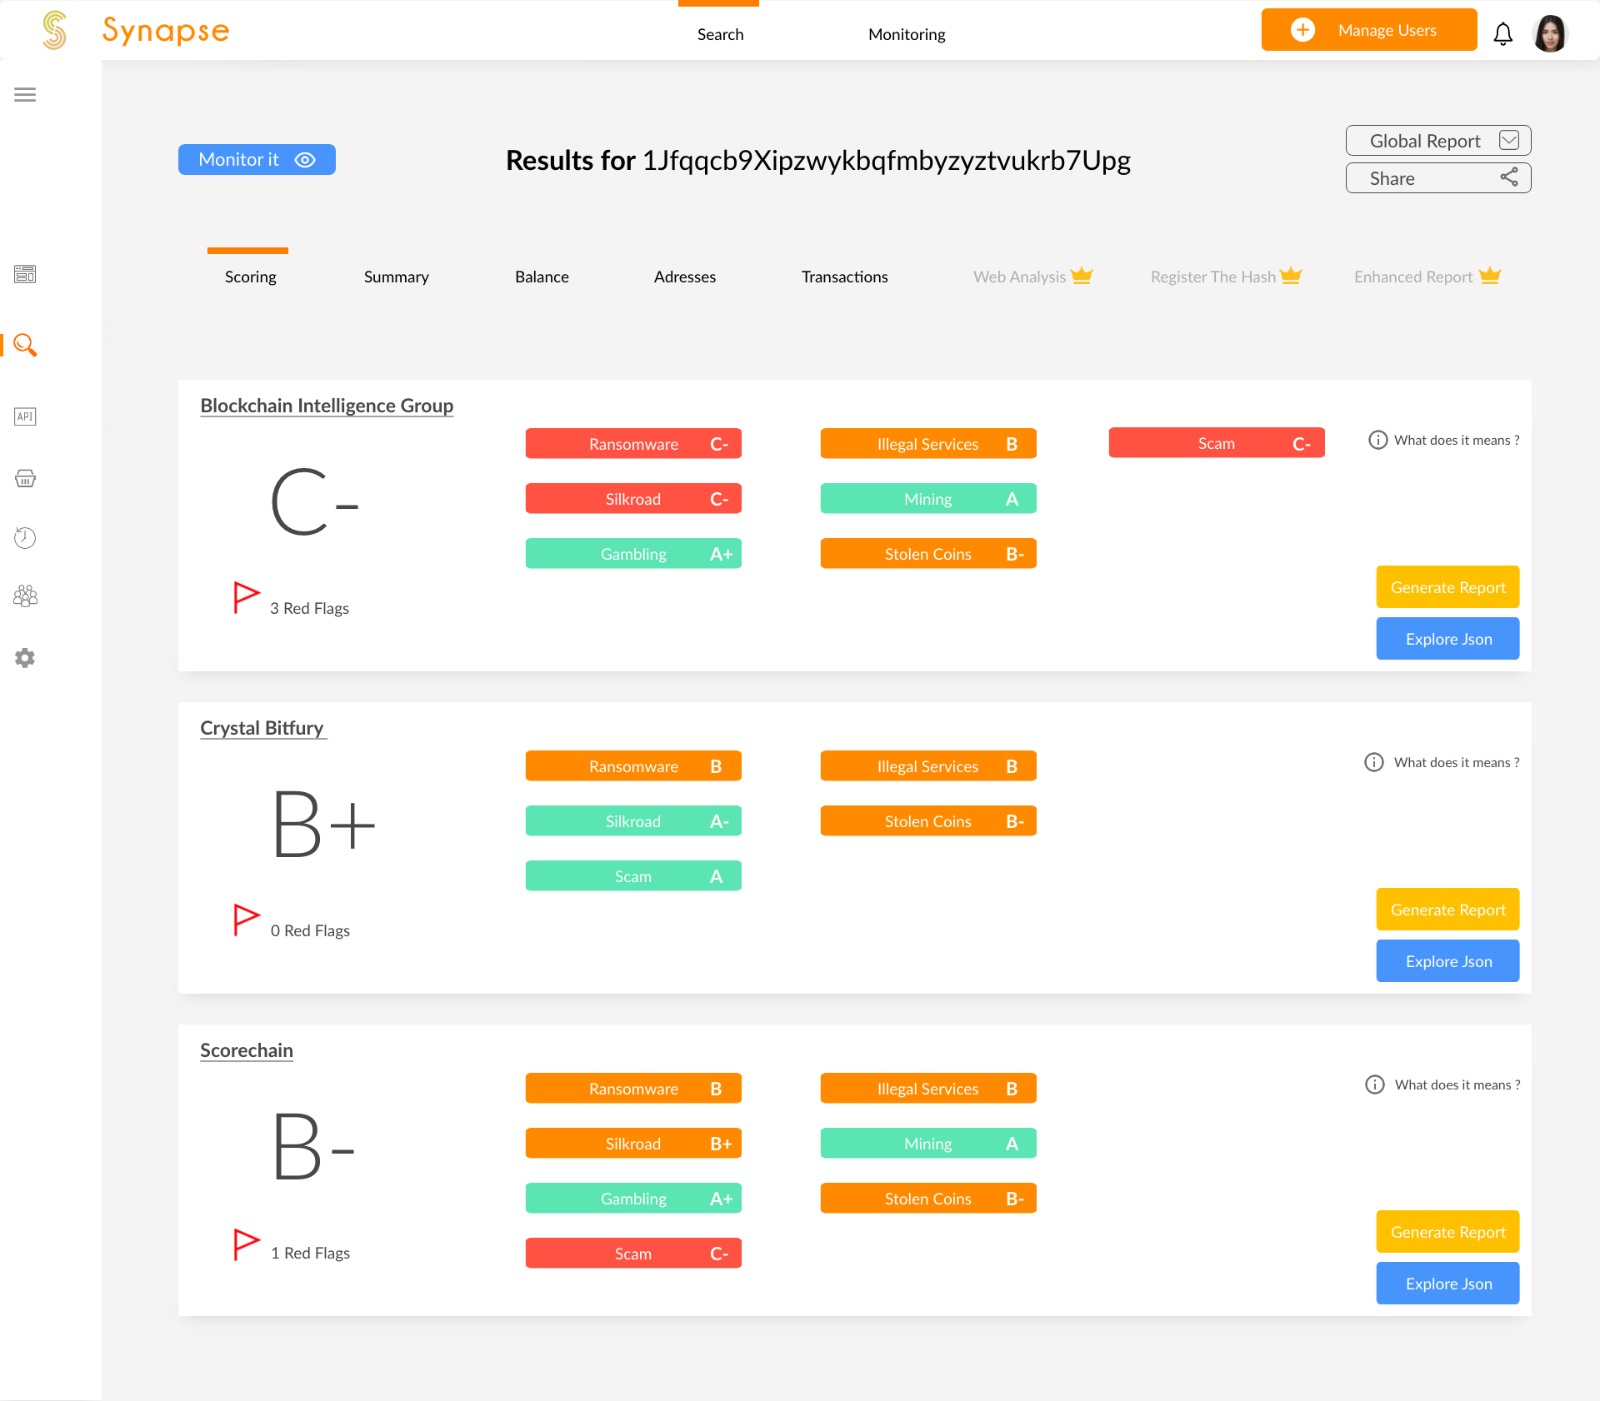Viewport: 1600px width, 1401px height.
Task: Explore Json for Blockchain Intelligence Group
Action: pyautogui.click(x=1448, y=639)
